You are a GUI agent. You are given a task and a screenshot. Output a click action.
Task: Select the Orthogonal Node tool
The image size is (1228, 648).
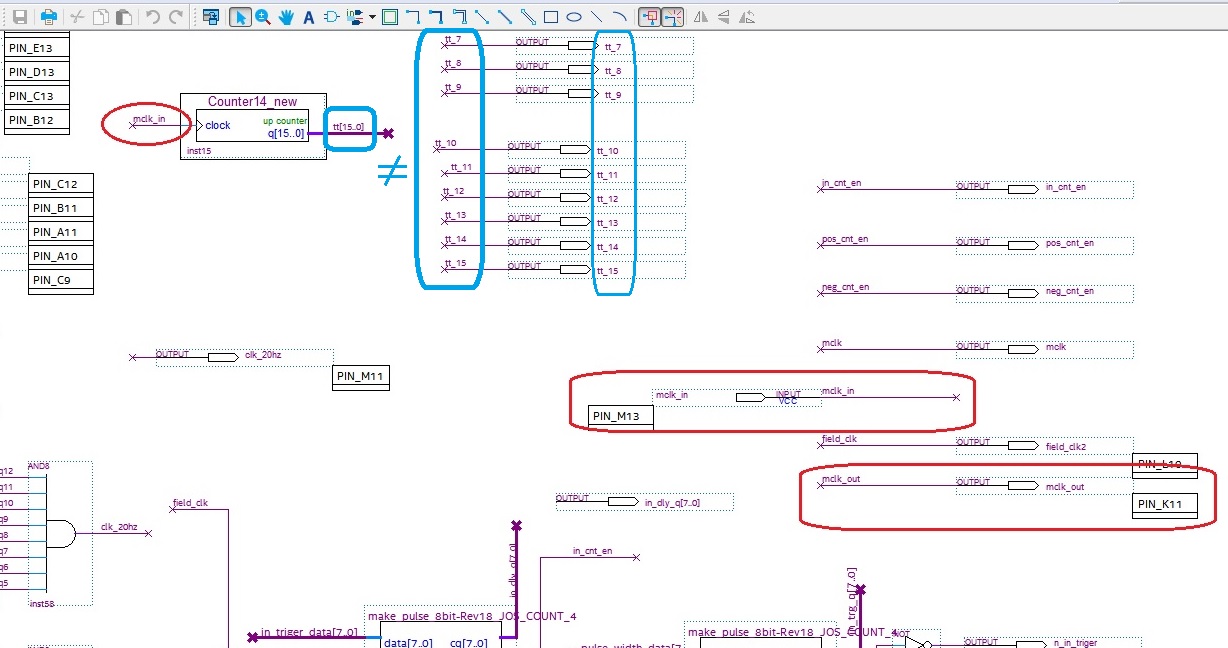(x=413, y=17)
